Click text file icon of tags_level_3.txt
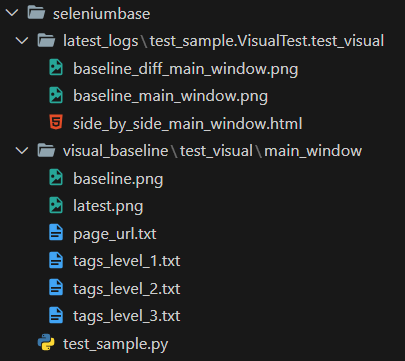 click(x=56, y=315)
